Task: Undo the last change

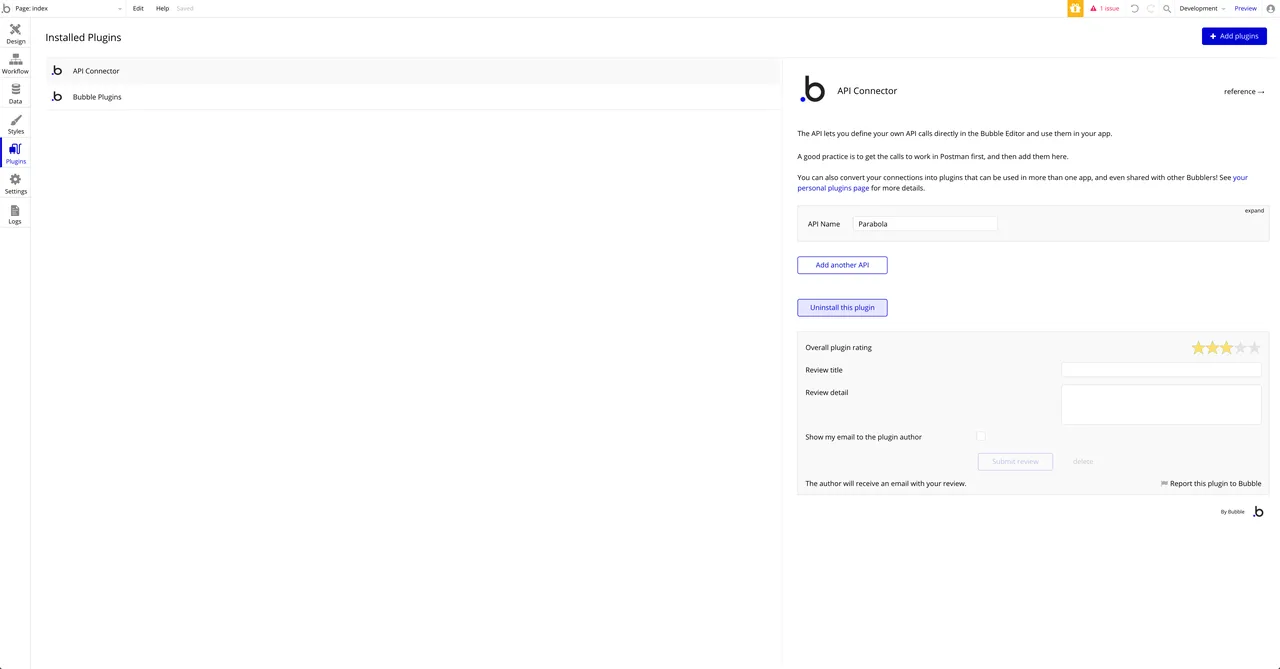Action: 1134,8
